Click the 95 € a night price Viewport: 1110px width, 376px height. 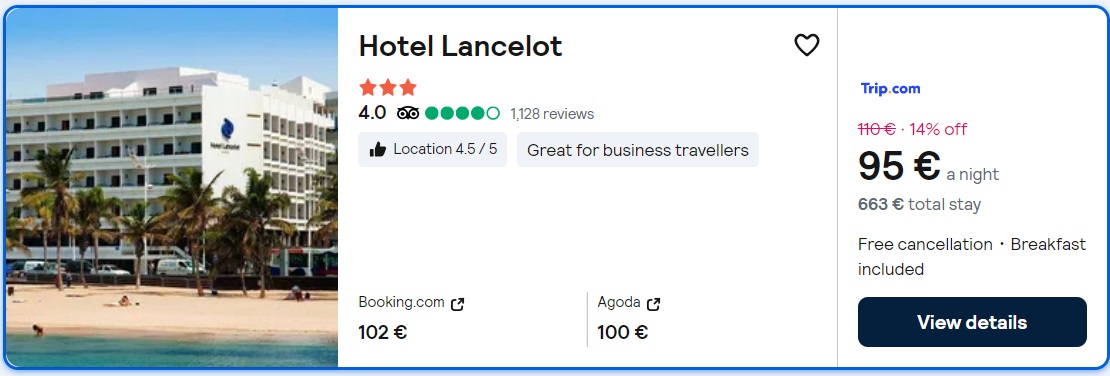928,166
